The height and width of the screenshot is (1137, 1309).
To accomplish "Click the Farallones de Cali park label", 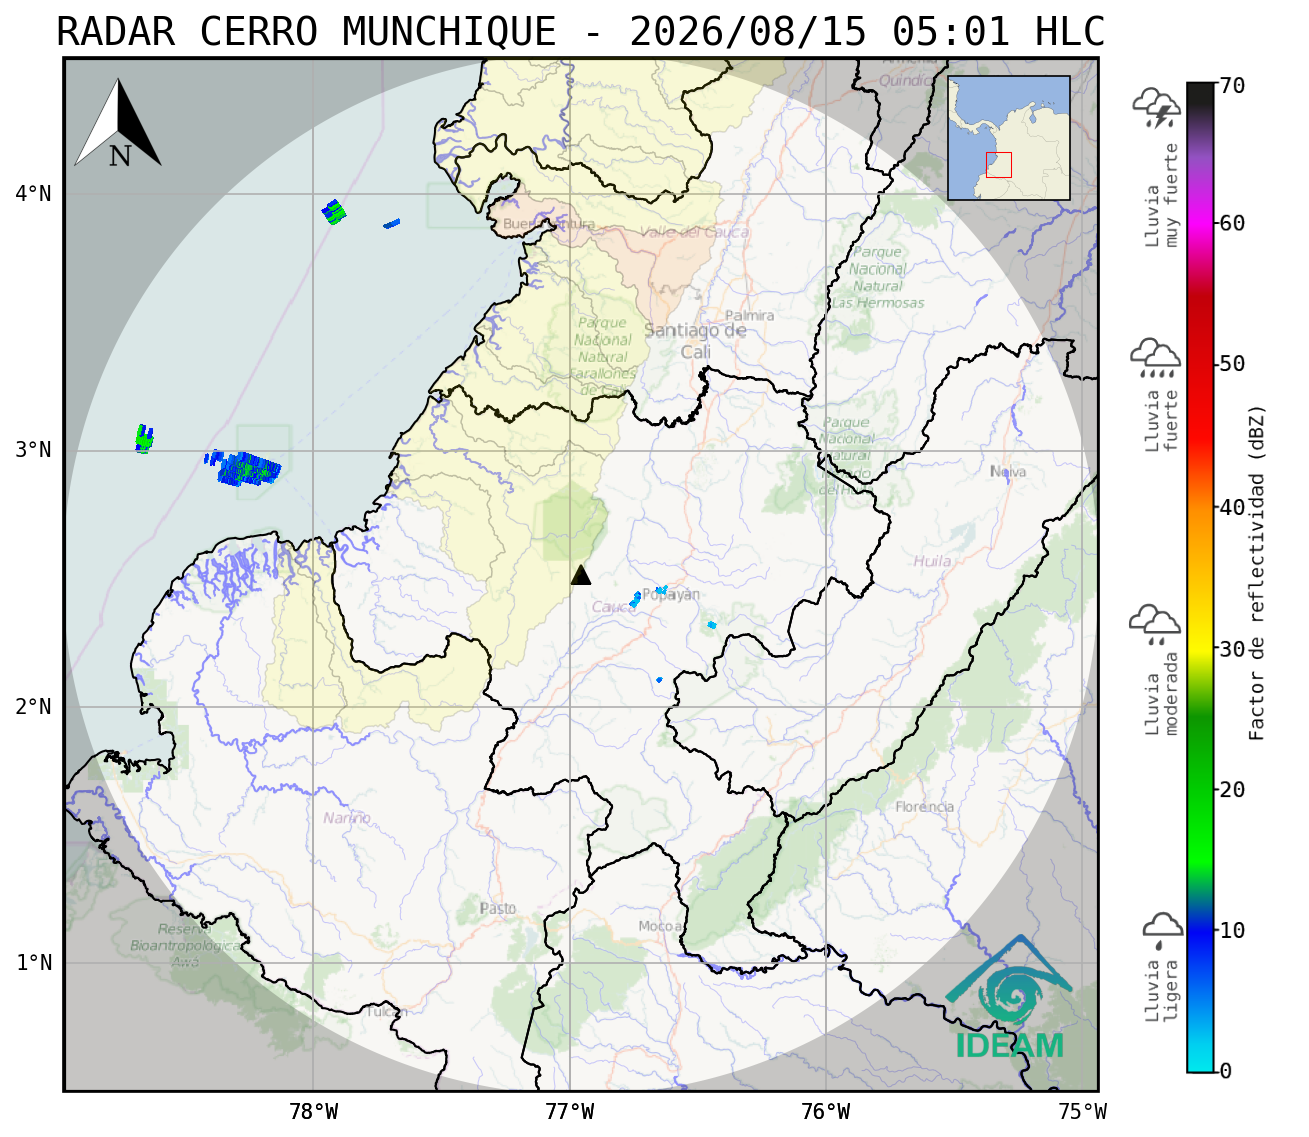I will [603, 357].
